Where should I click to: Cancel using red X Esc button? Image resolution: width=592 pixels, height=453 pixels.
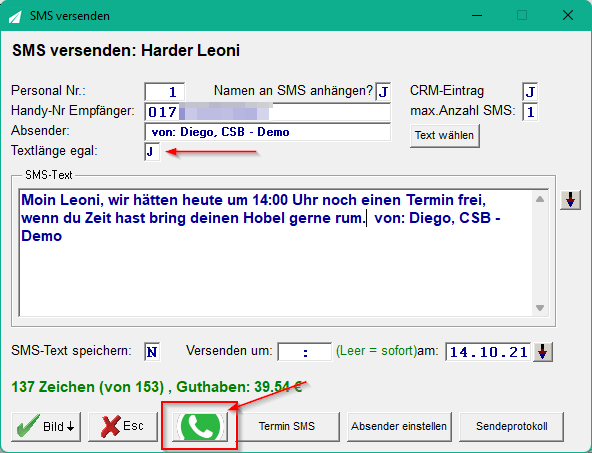click(x=123, y=427)
